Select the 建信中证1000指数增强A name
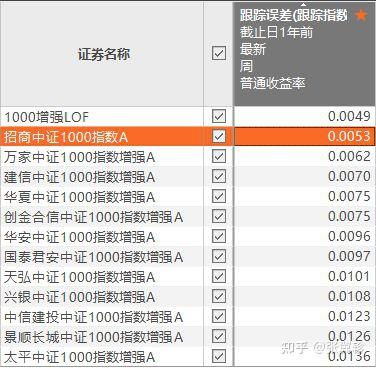This screenshot has width=376, height=368. coord(80,177)
